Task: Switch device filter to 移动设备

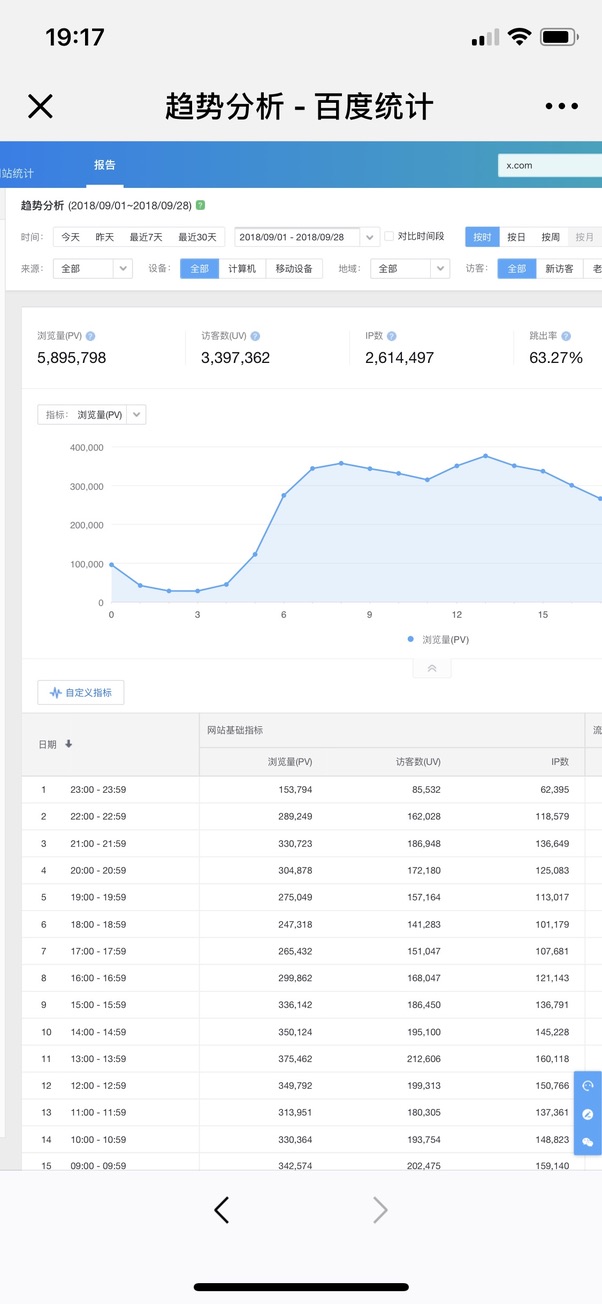Action: (294, 269)
